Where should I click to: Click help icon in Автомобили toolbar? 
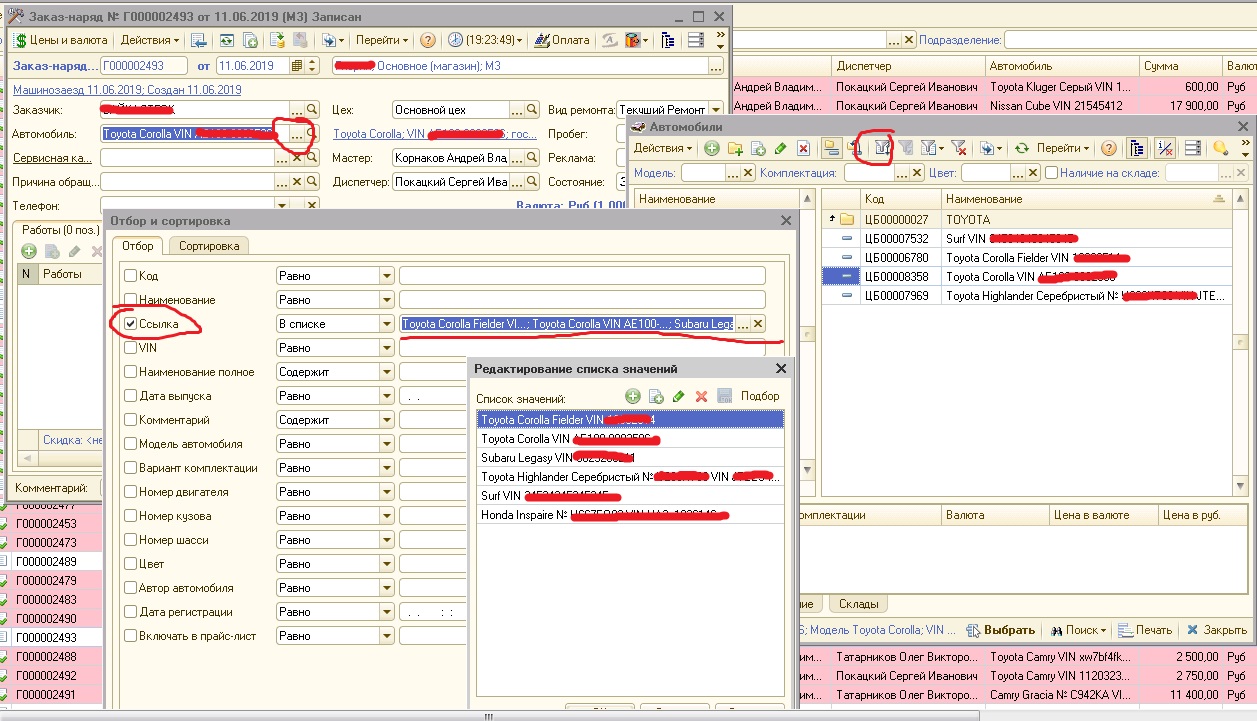pos(1109,148)
